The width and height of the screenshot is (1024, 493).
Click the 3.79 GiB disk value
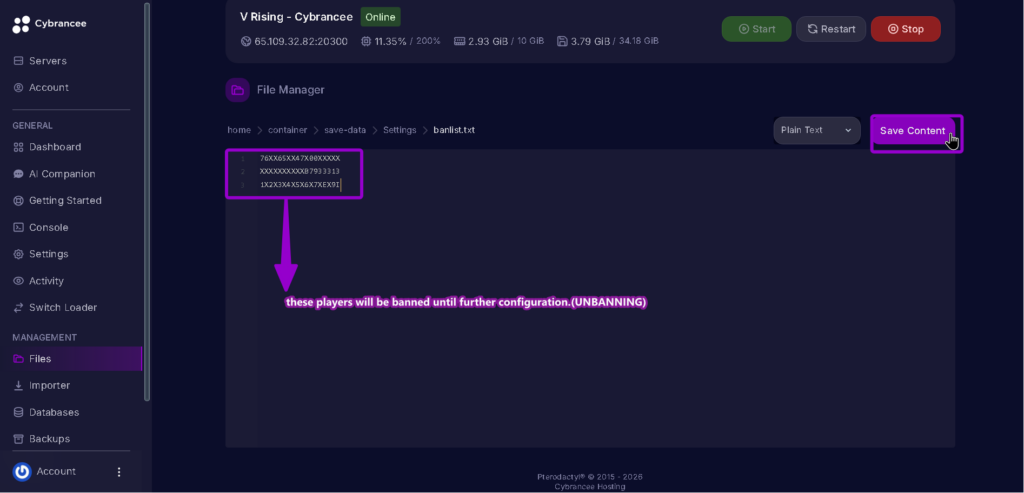tap(590, 41)
